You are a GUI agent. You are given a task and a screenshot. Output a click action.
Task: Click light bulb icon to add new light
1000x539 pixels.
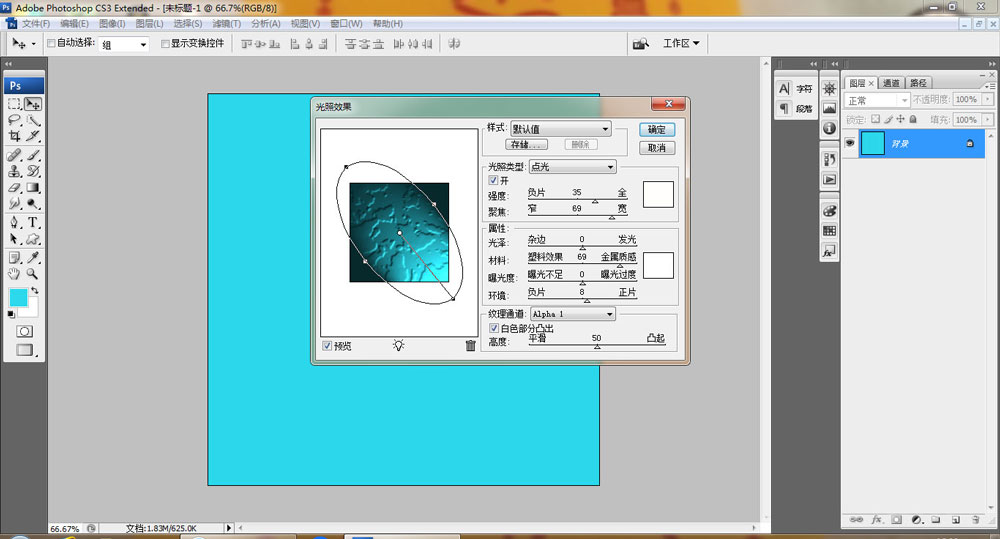tap(399, 345)
